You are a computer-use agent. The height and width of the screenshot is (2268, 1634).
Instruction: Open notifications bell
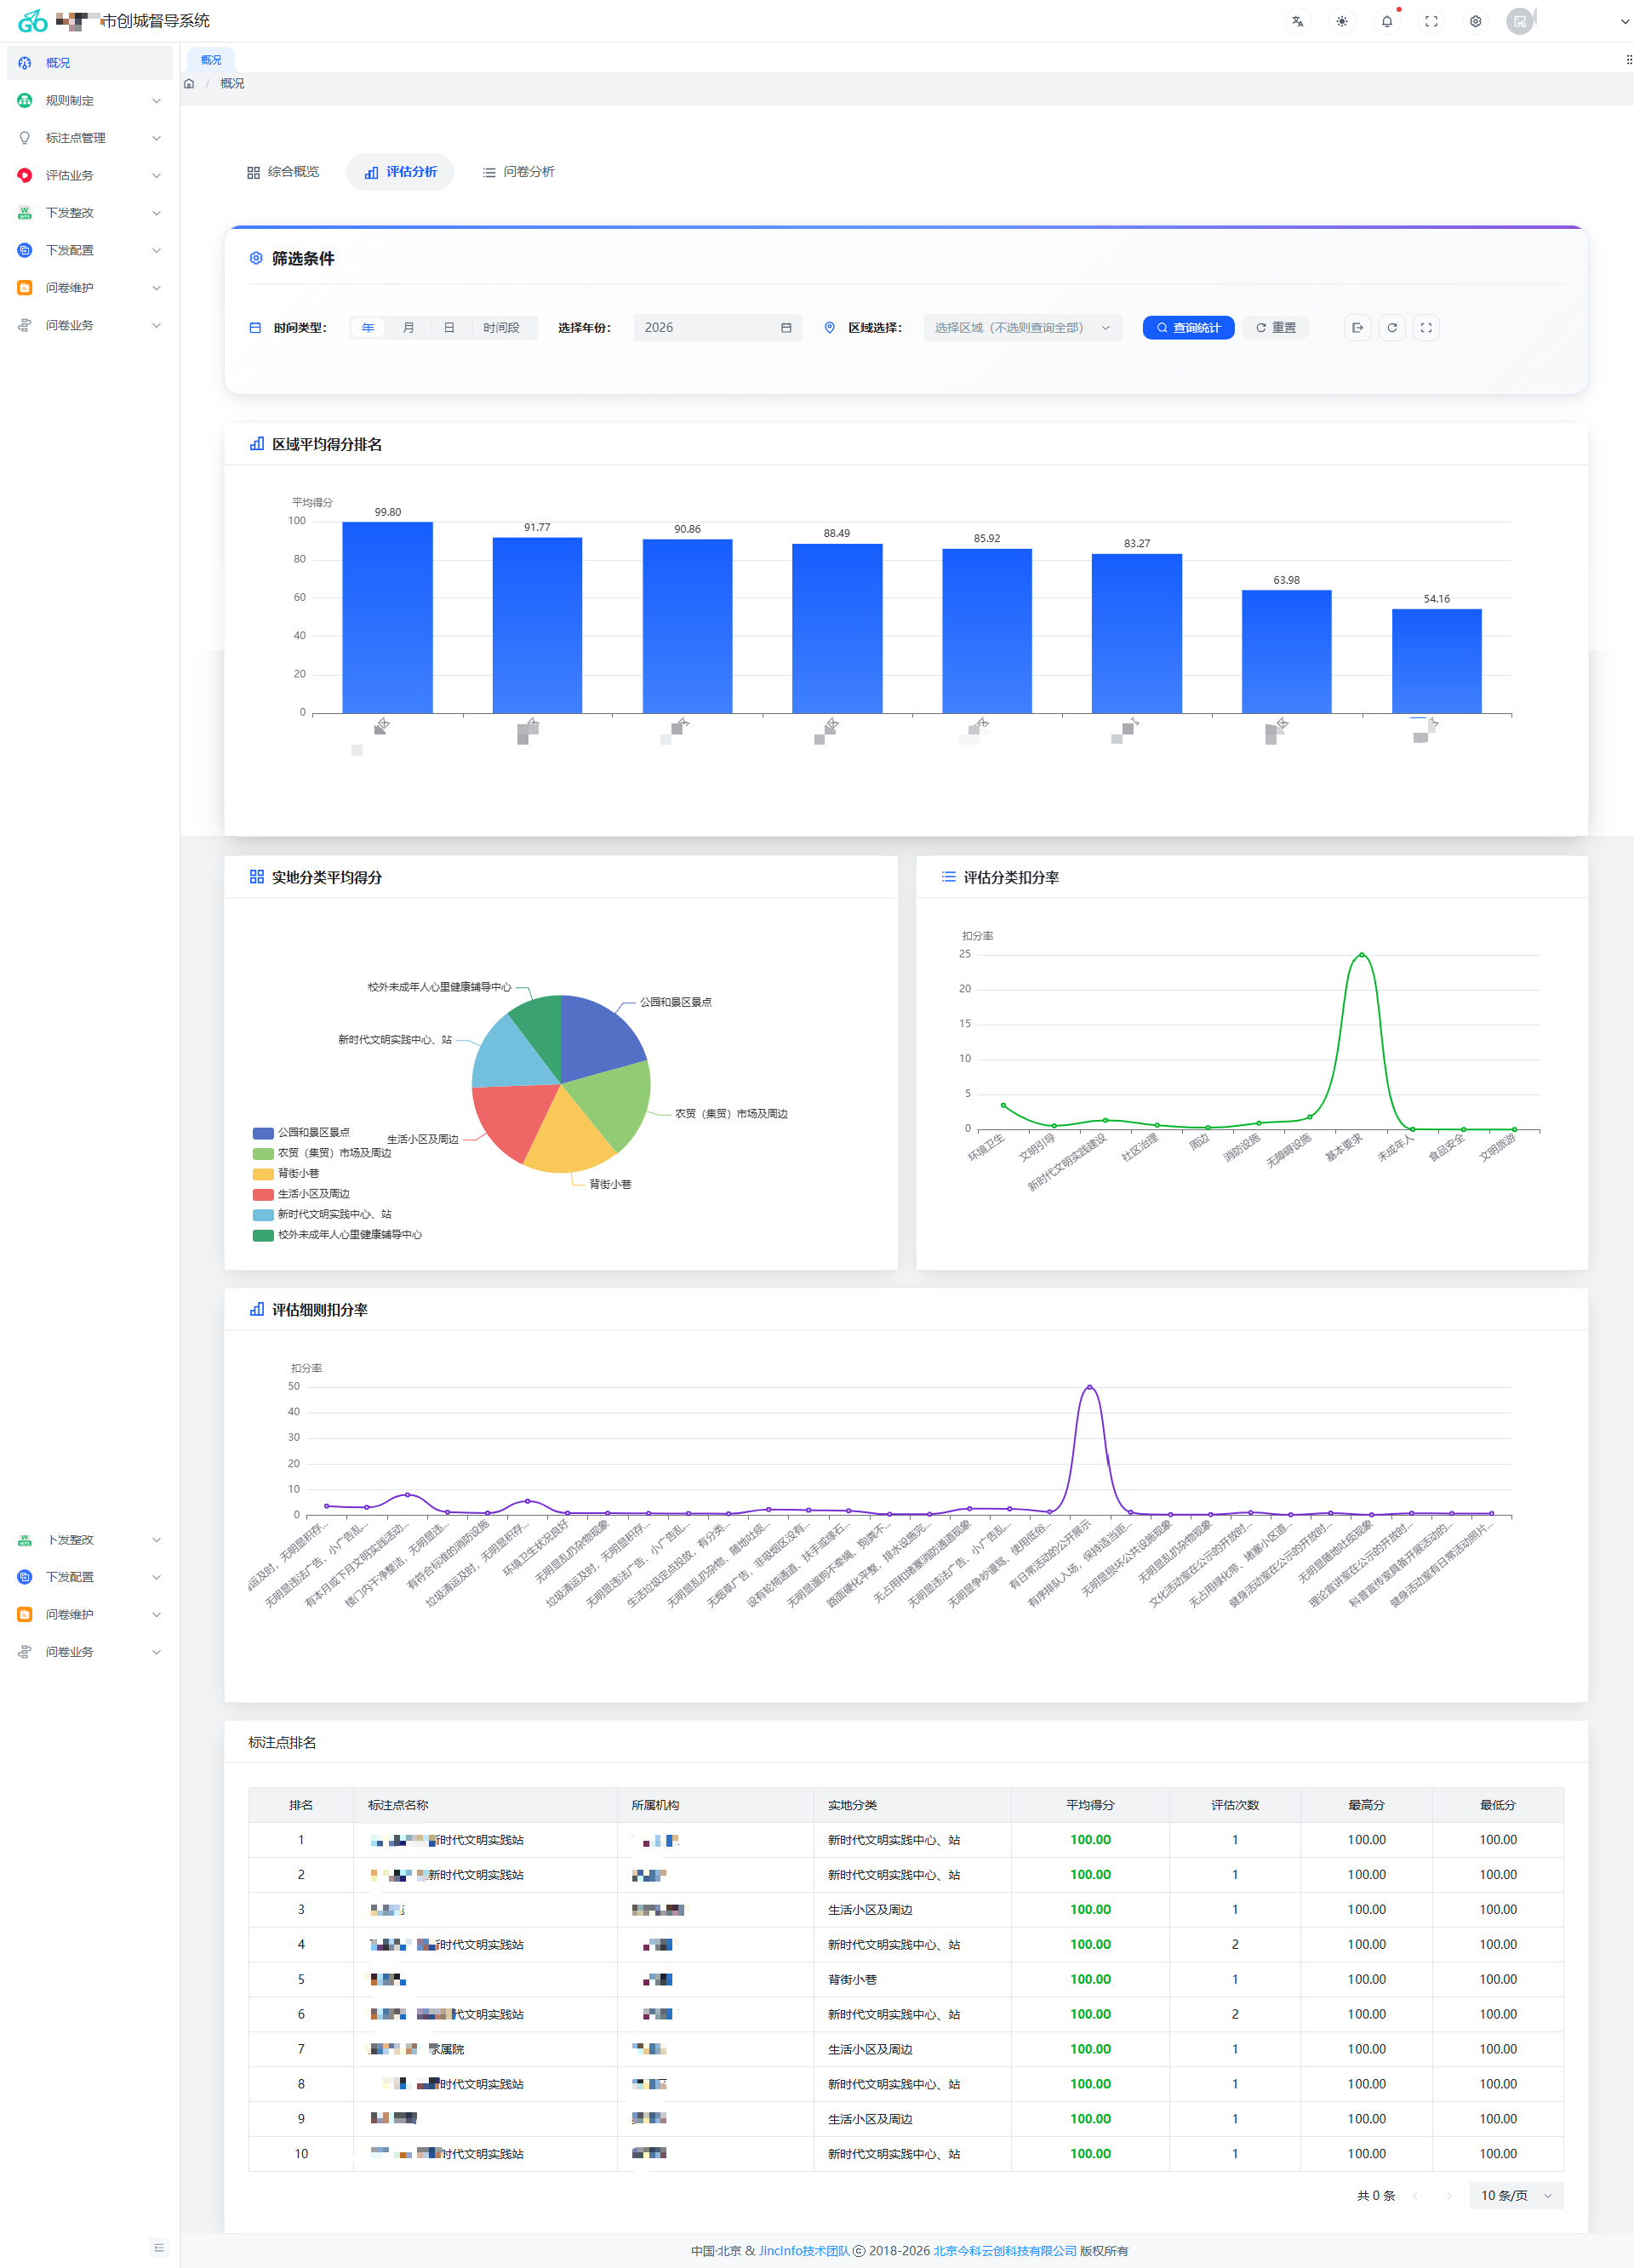click(1387, 21)
